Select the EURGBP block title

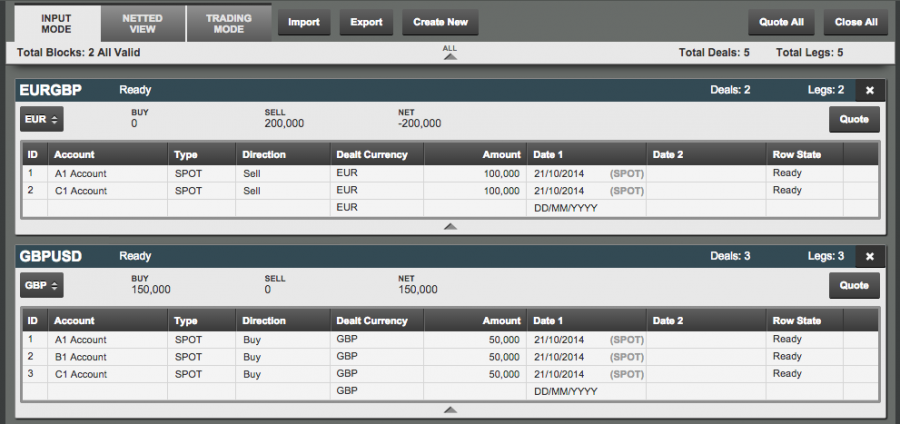51,90
